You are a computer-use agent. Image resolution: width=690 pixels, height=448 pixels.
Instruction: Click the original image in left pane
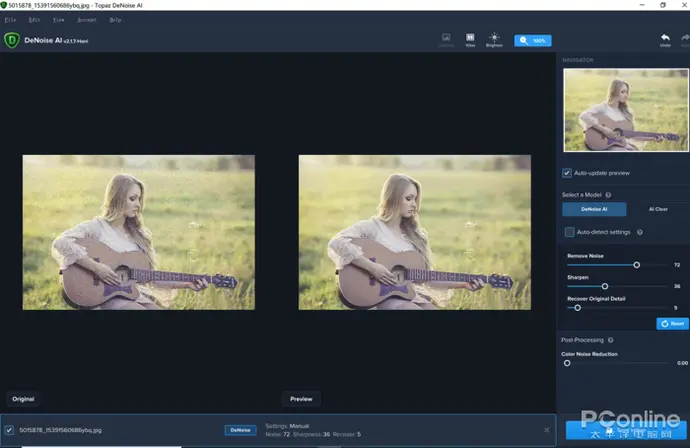[x=139, y=232]
